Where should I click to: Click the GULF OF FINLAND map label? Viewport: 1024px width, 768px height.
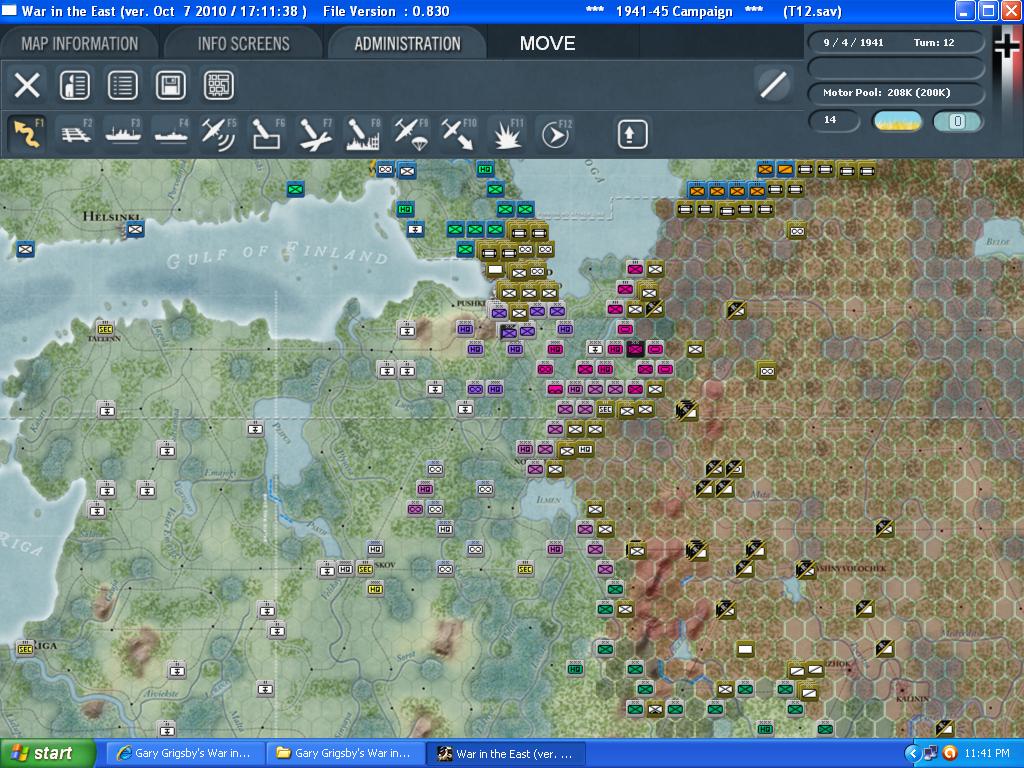tap(278, 255)
